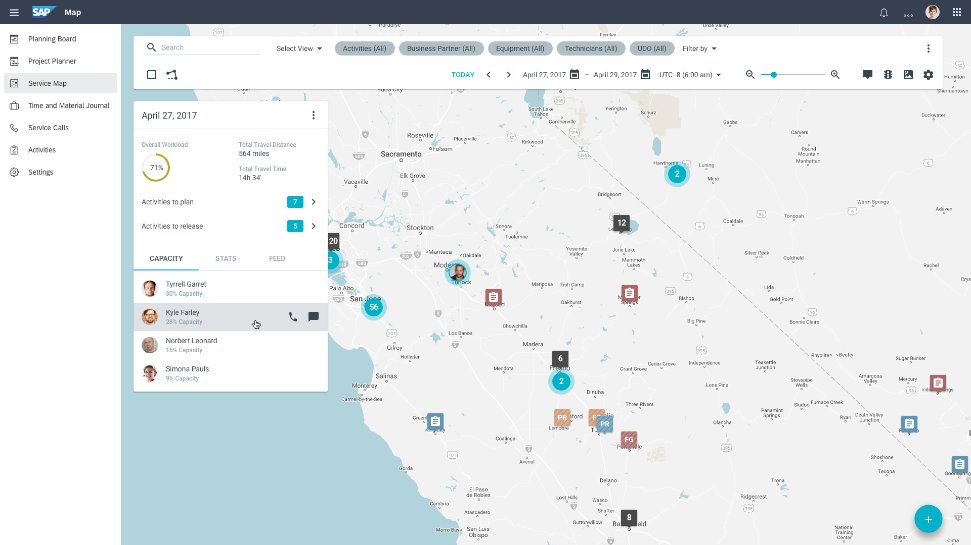Open the map settings gear icon
The width and height of the screenshot is (971, 545).
(928, 75)
